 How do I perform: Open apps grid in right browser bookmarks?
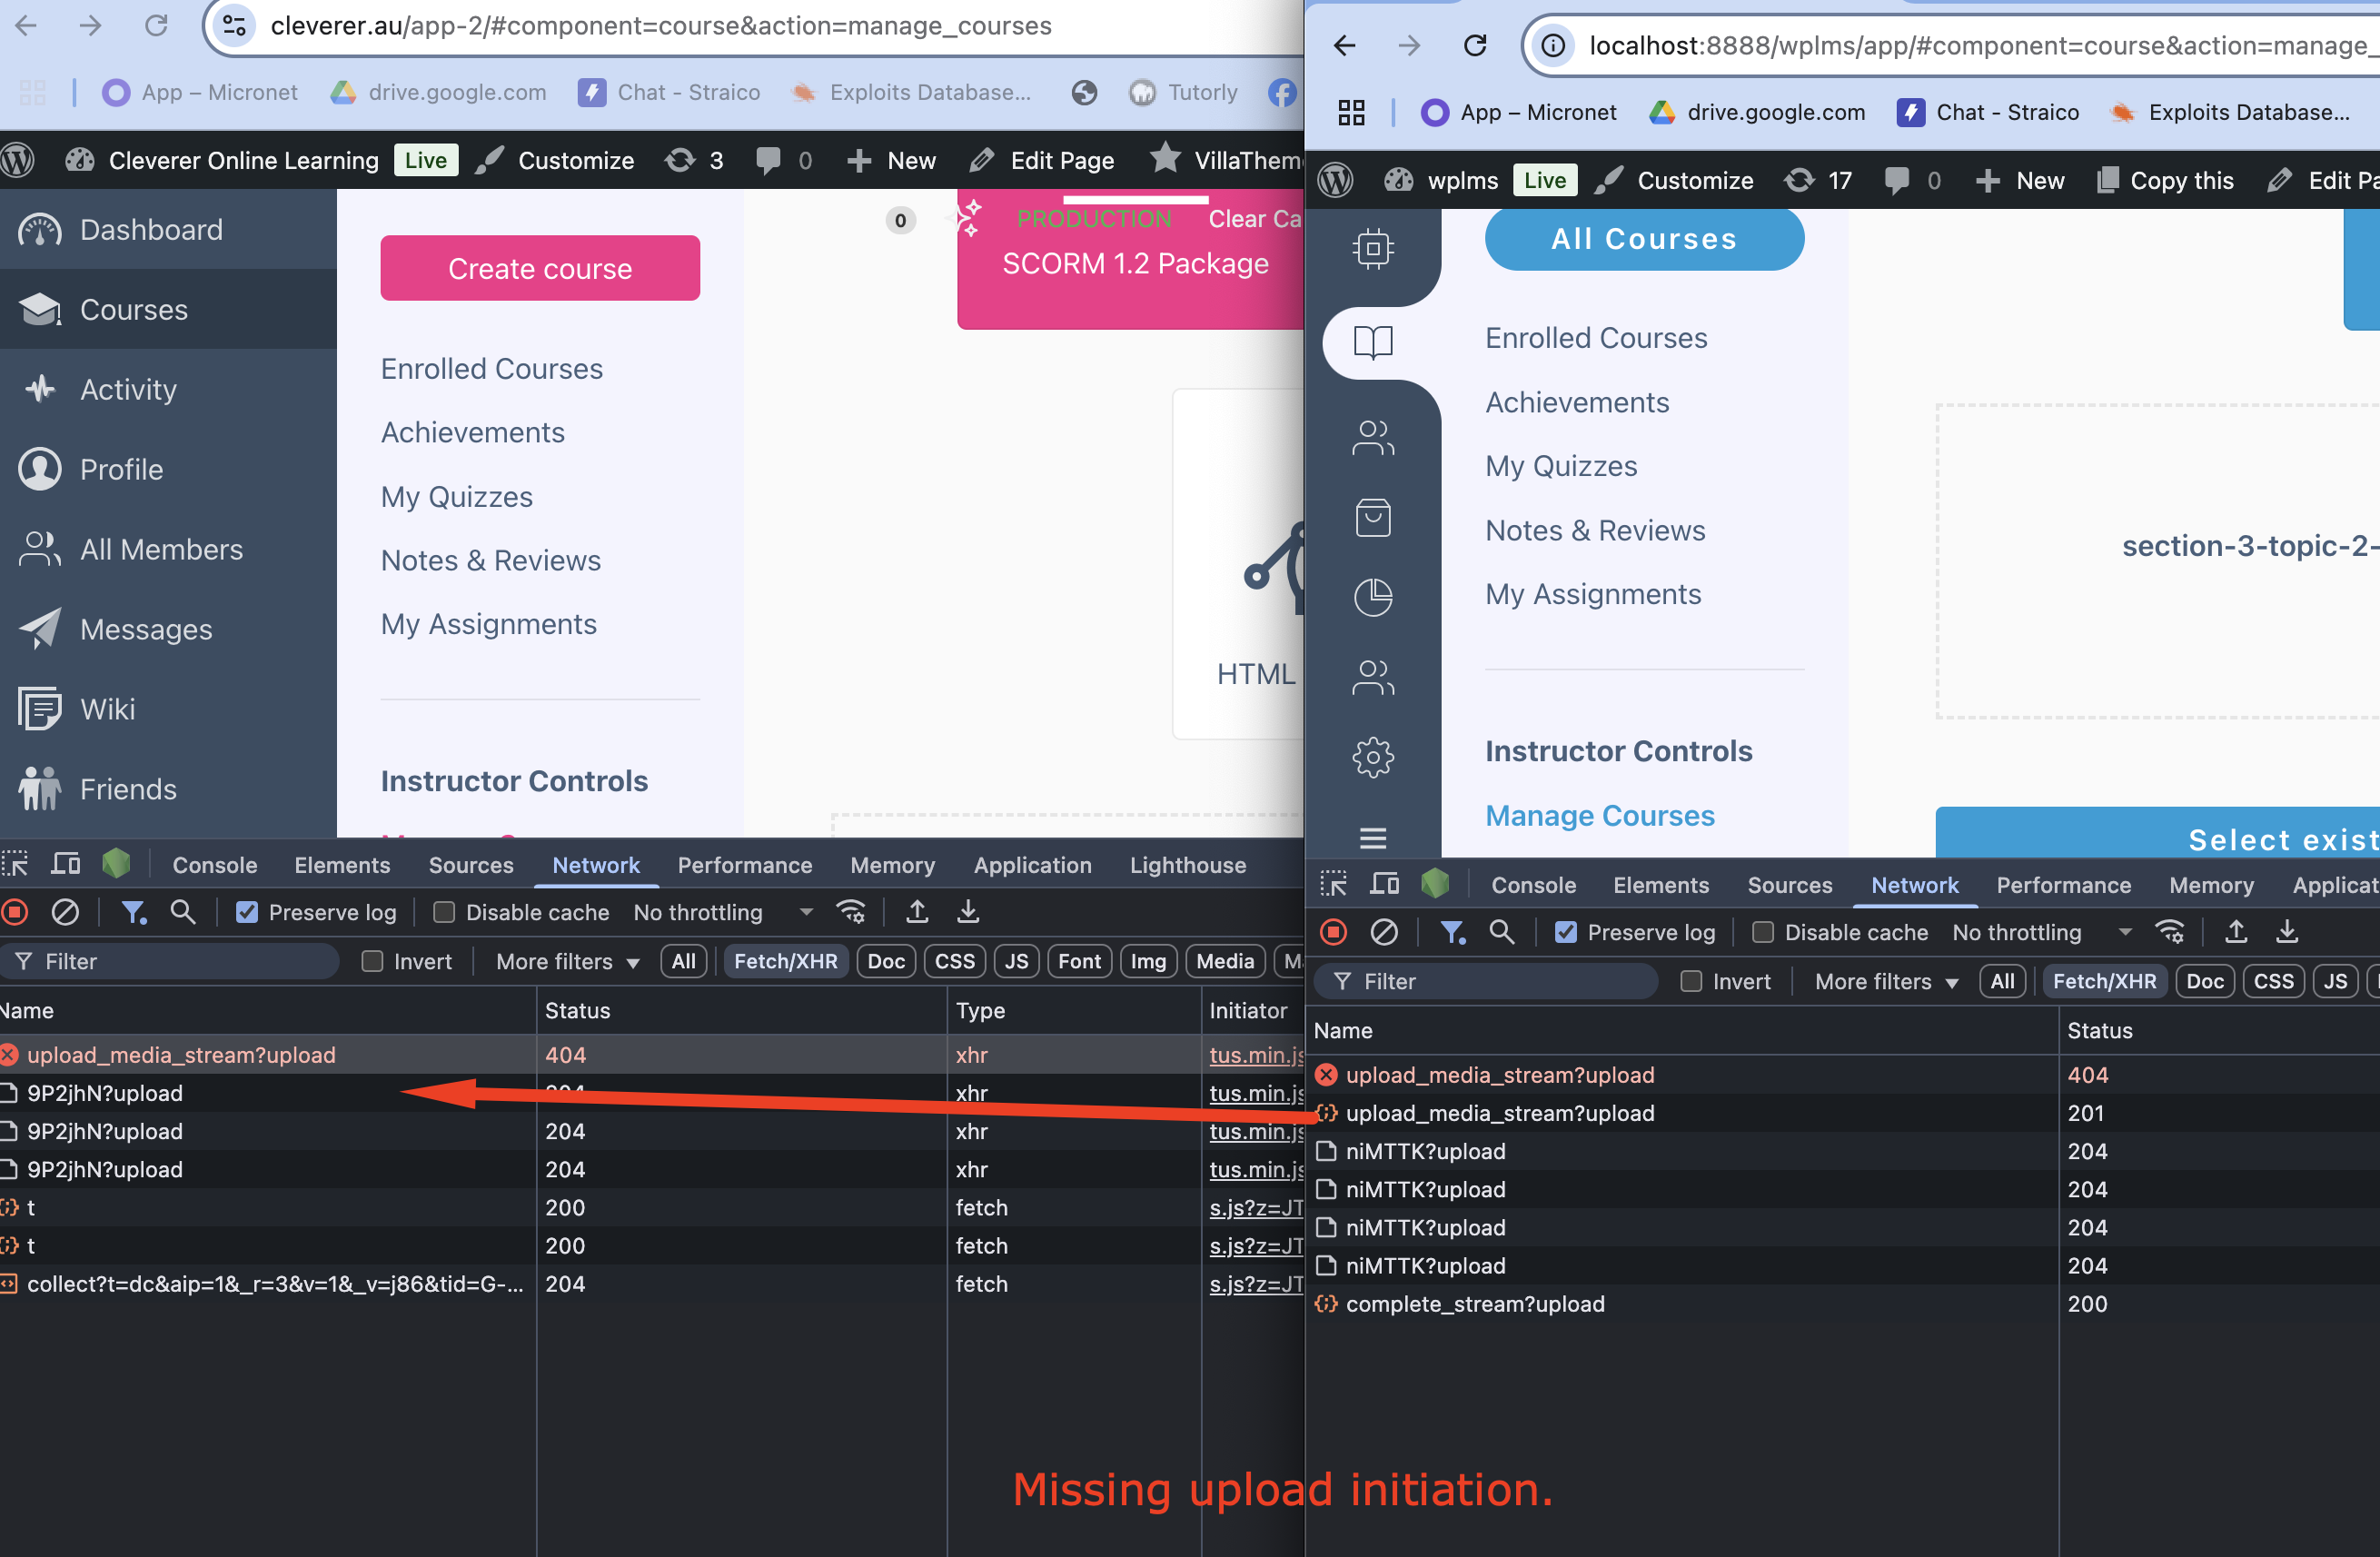click(x=1351, y=112)
